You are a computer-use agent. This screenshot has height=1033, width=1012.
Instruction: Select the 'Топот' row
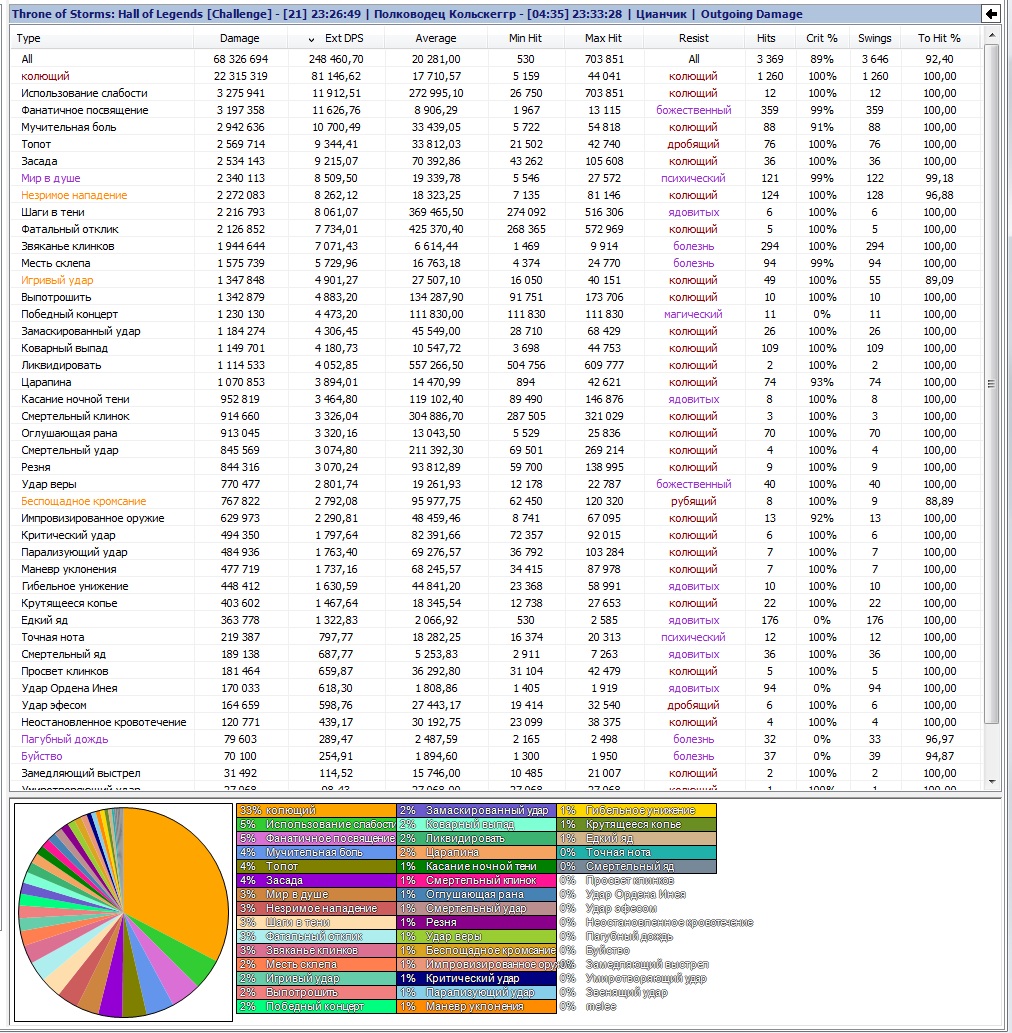tap(497, 144)
